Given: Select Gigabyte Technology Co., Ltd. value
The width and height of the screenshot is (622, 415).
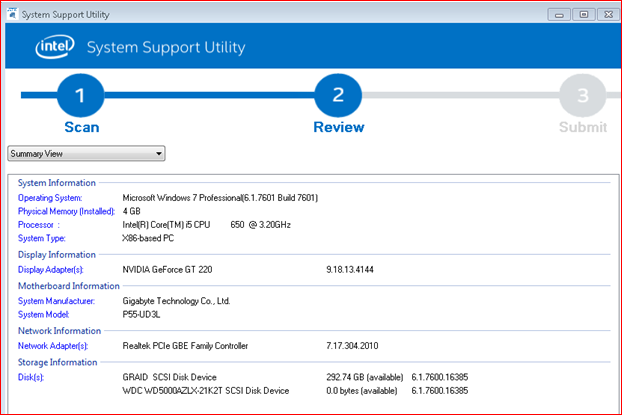Looking at the screenshot, I should [176, 301].
